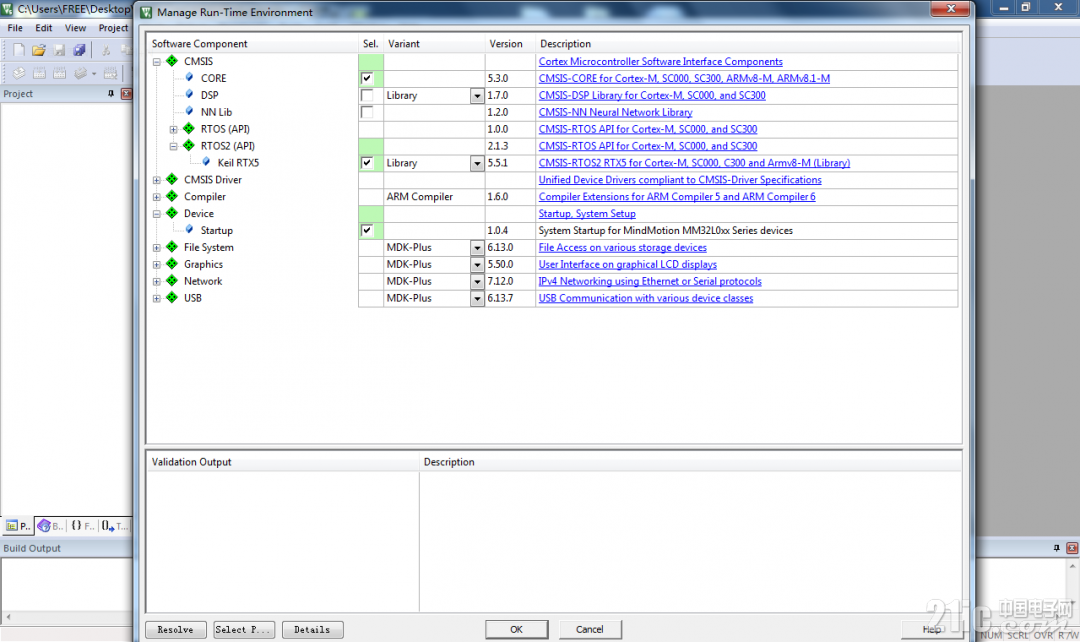Expand the CMSIS Driver tree node
The width and height of the screenshot is (1080, 642).
[x=156, y=180]
